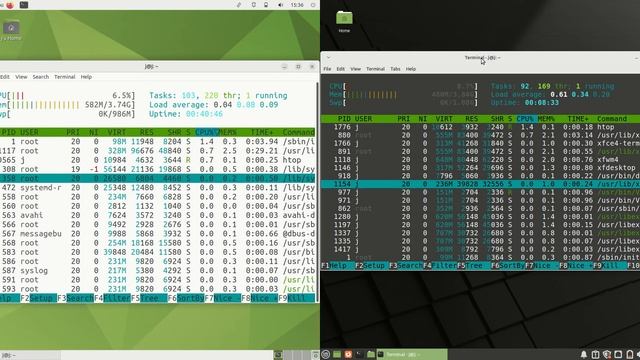The height and width of the screenshot is (360, 640).
Task: Click the left terminal's vertical scrollbar
Action: 318,191
